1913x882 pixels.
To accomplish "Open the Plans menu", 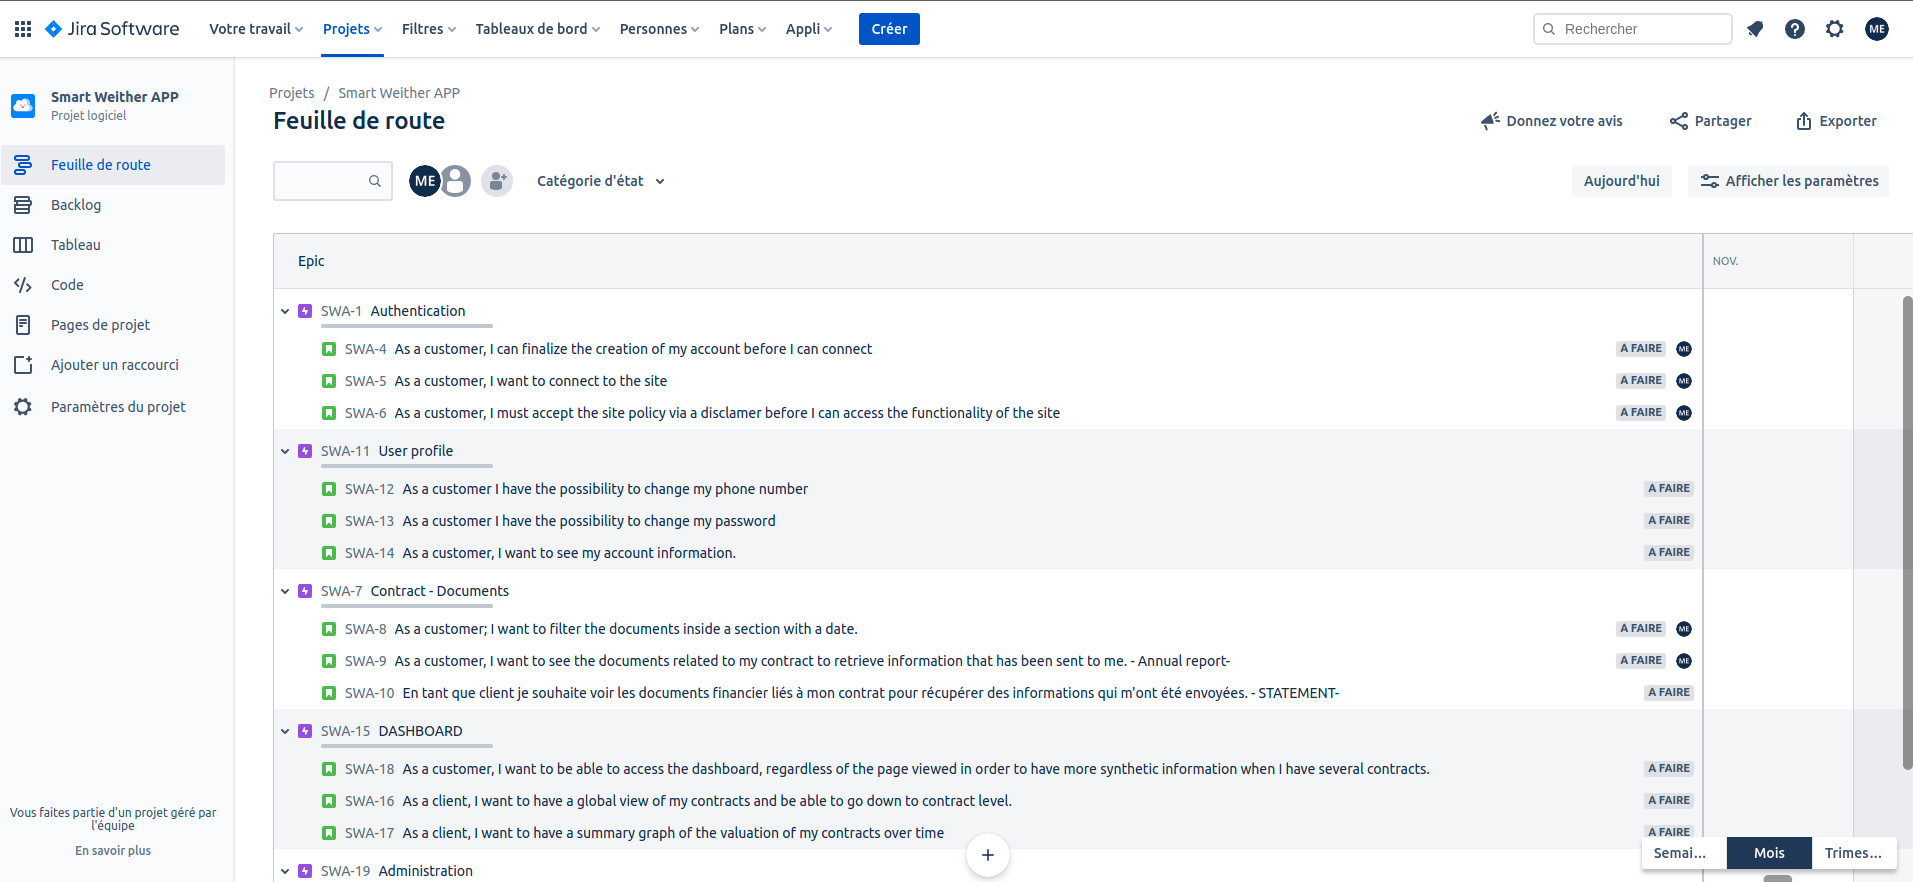I will tap(743, 29).
